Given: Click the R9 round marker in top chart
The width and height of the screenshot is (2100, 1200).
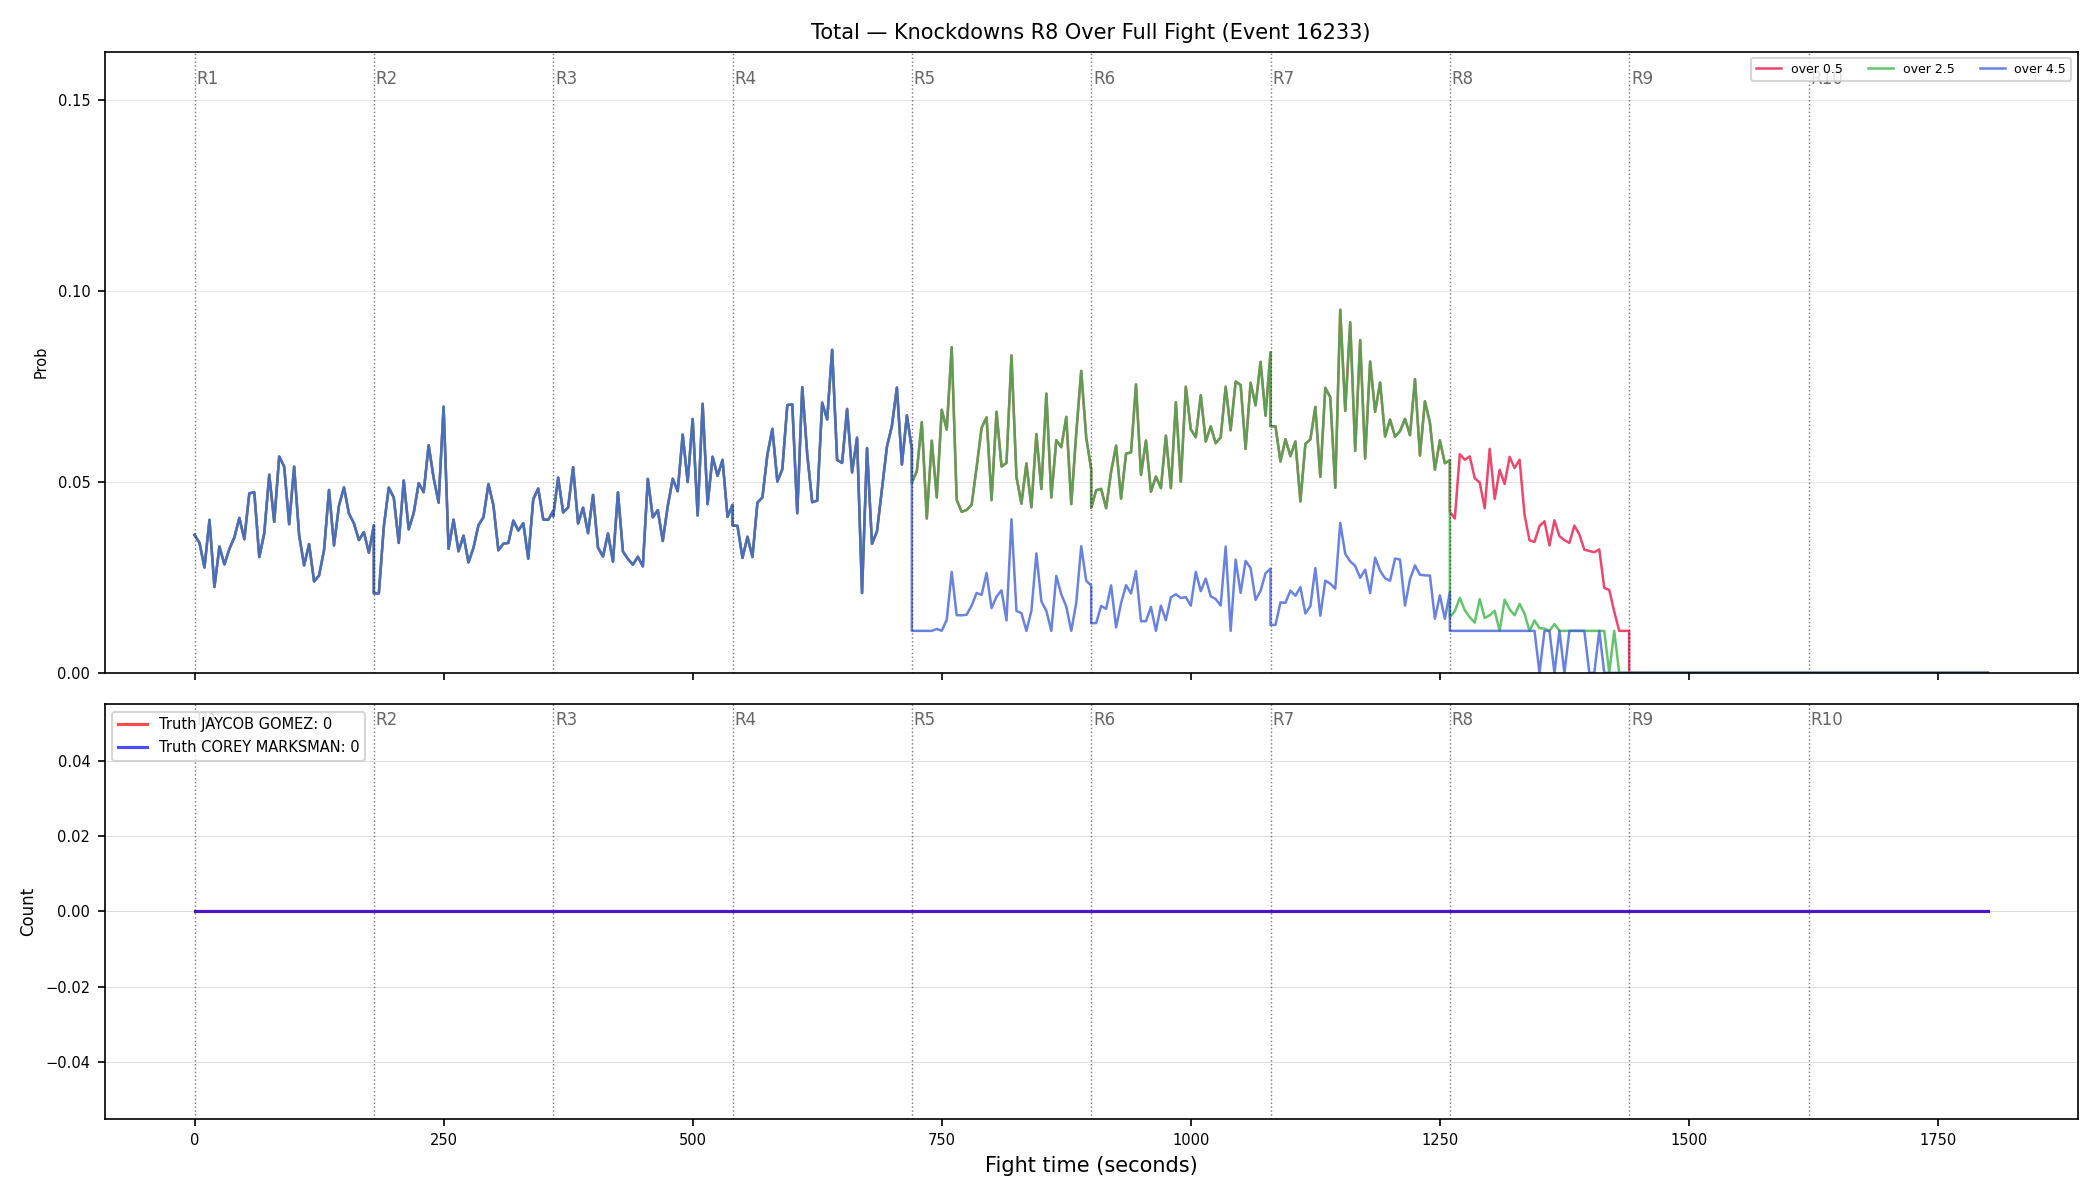Looking at the screenshot, I should pos(1642,78).
